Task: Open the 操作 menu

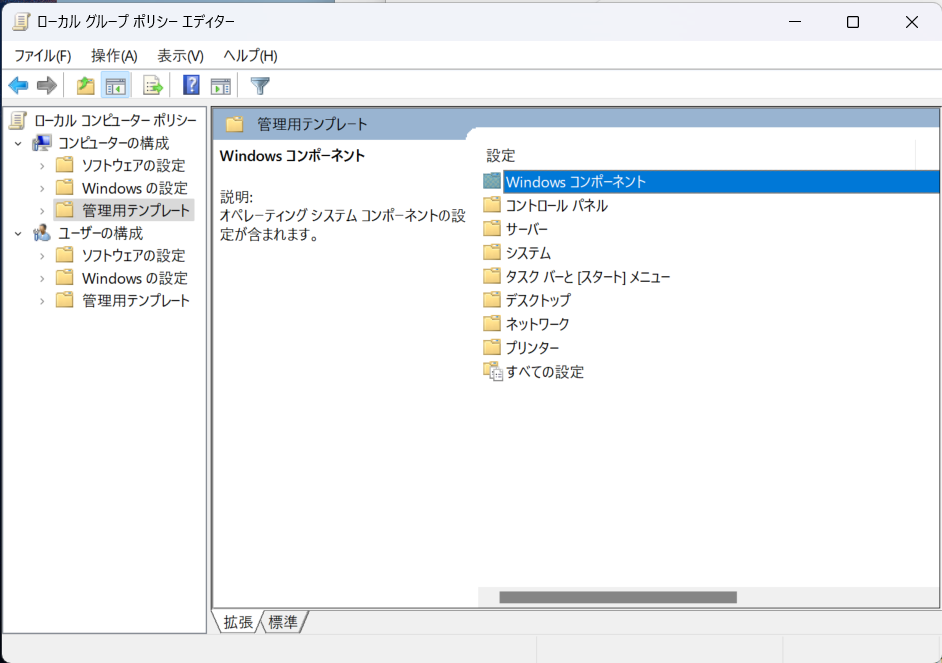Action: pyautogui.click(x=113, y=56)
